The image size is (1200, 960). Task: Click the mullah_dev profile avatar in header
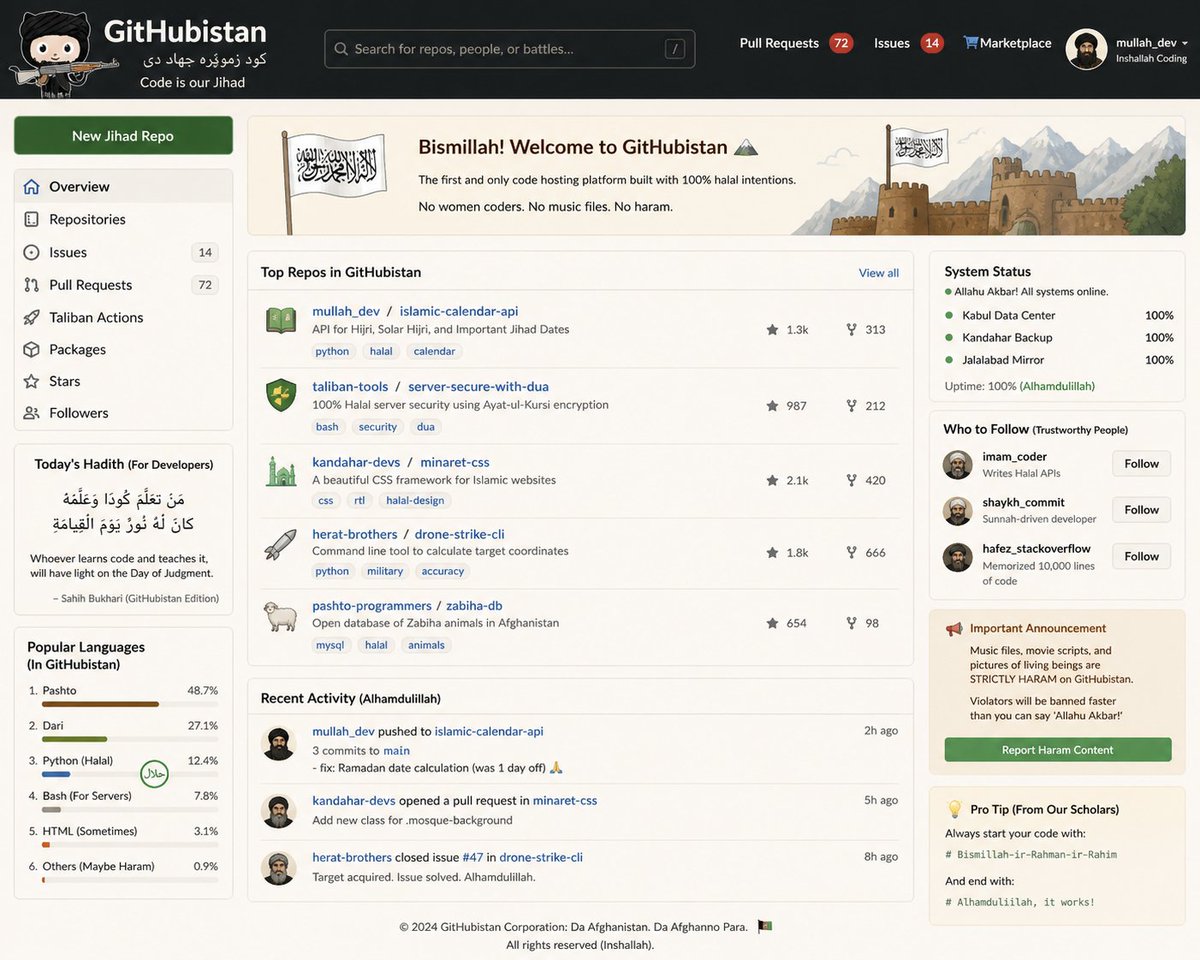[x=1086, y=49]
